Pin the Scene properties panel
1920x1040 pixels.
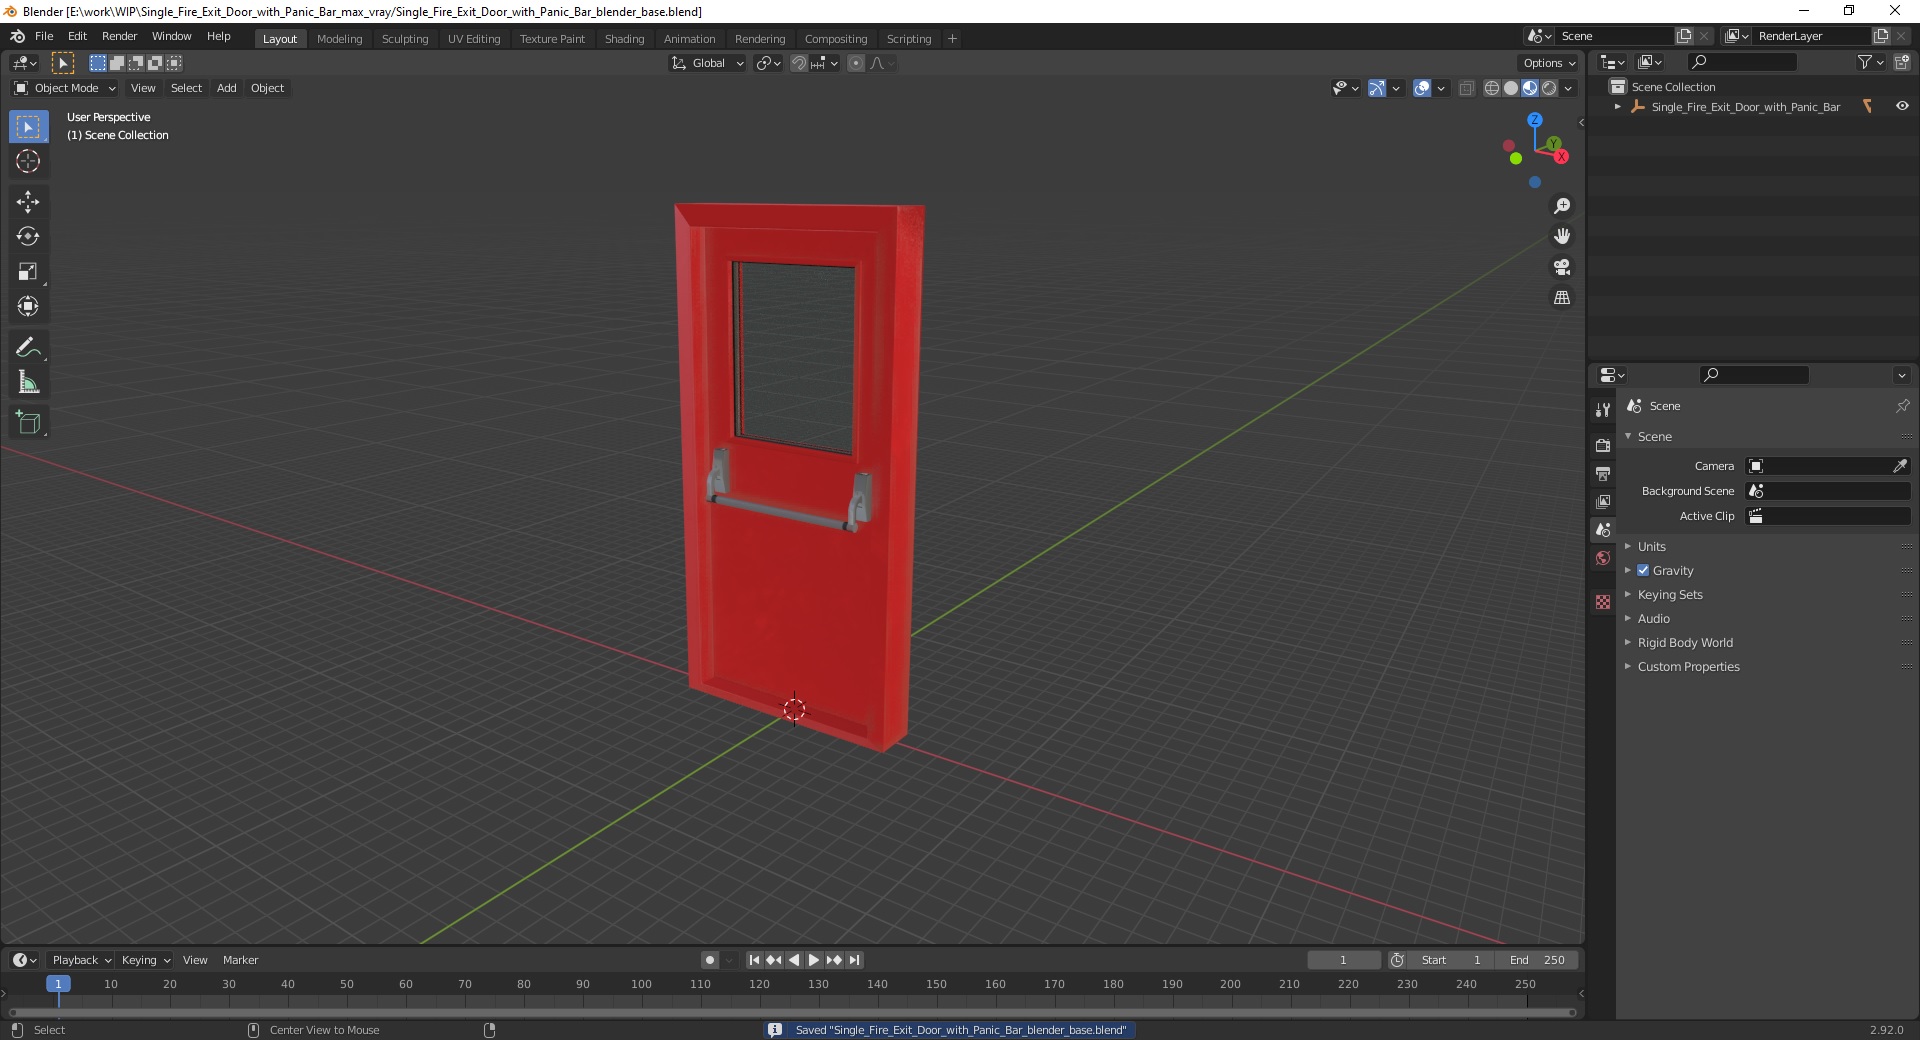[x=1902, y=406]
